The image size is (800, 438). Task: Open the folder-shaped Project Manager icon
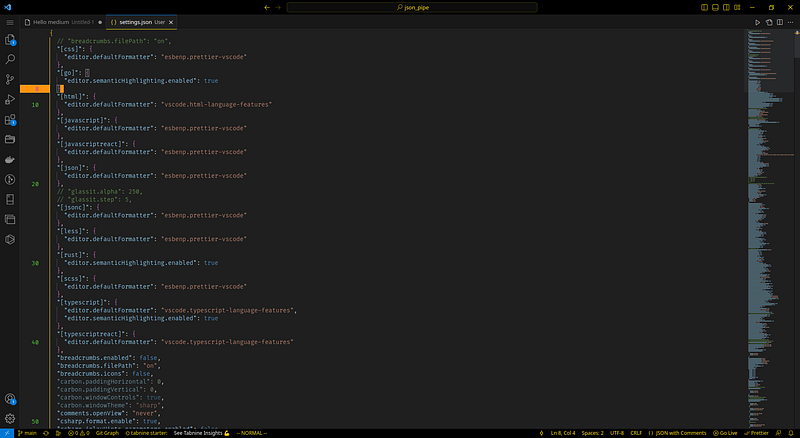click(10, 139)
